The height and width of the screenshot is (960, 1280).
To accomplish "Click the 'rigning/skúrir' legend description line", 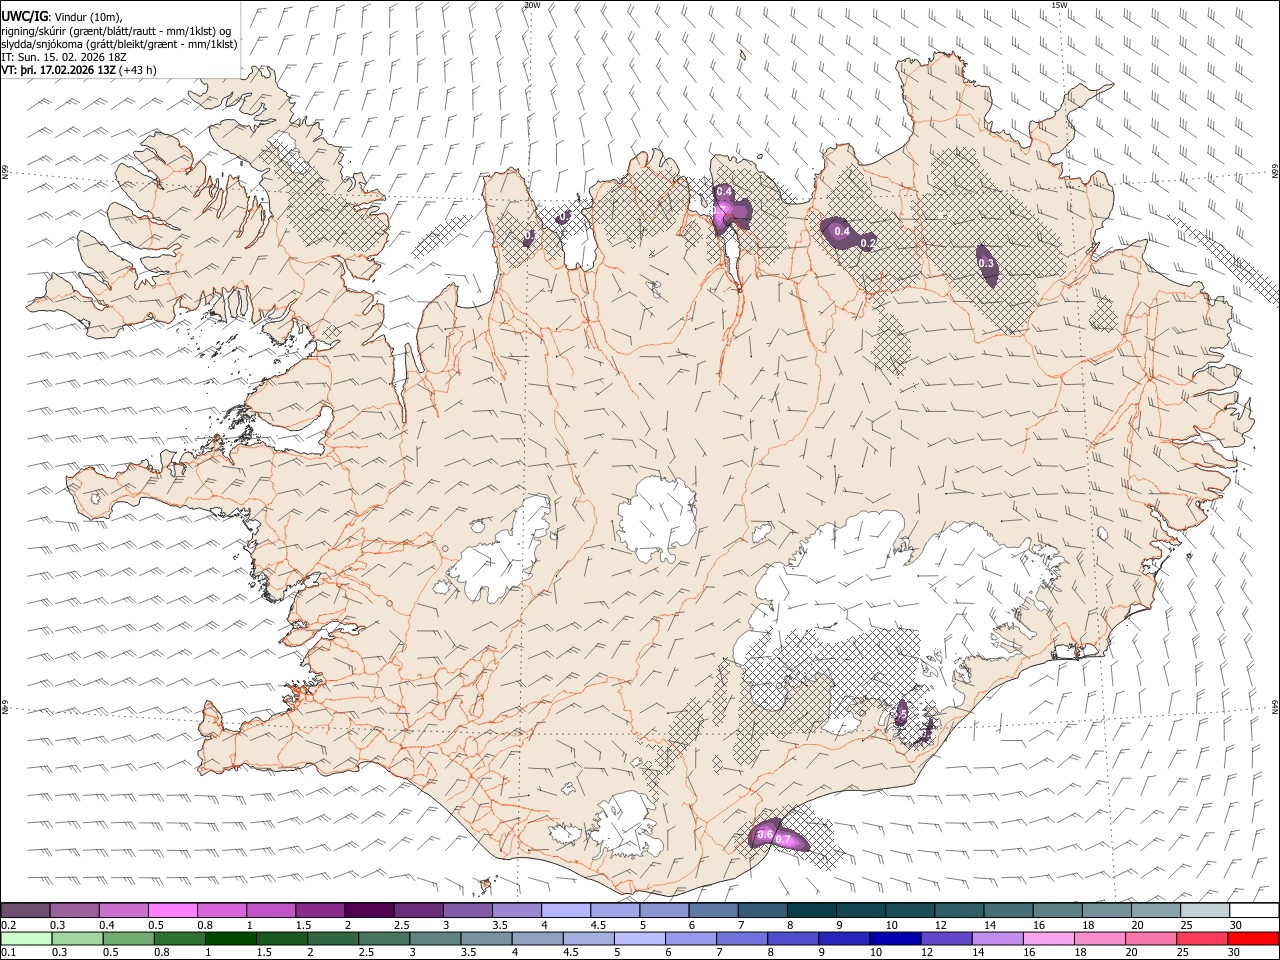I will click(116, 30).
